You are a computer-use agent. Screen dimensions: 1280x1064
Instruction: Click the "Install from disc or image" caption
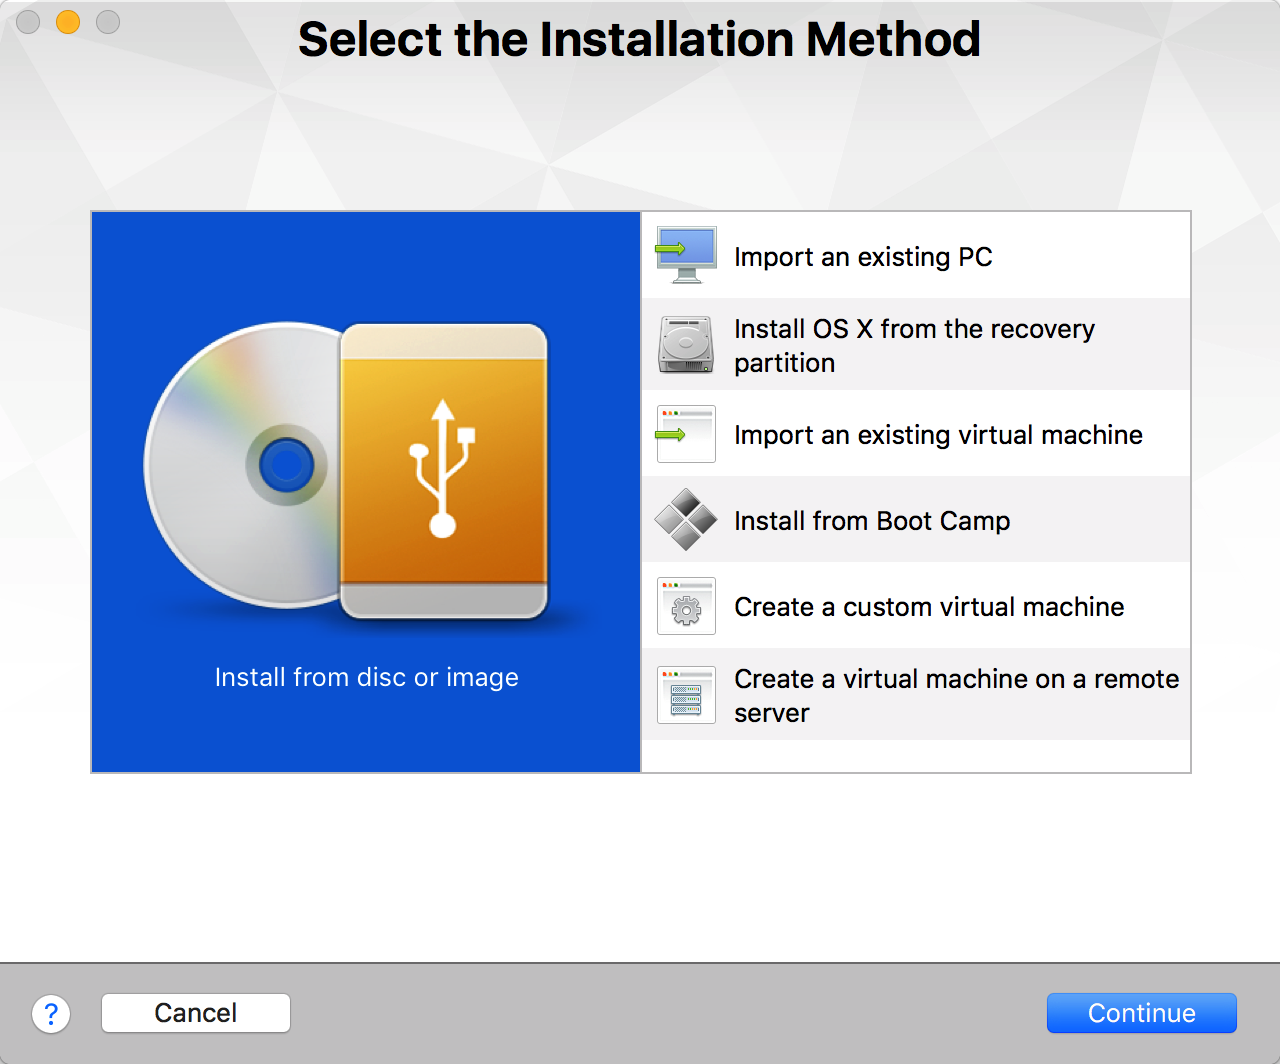click(x=366, y=677)
